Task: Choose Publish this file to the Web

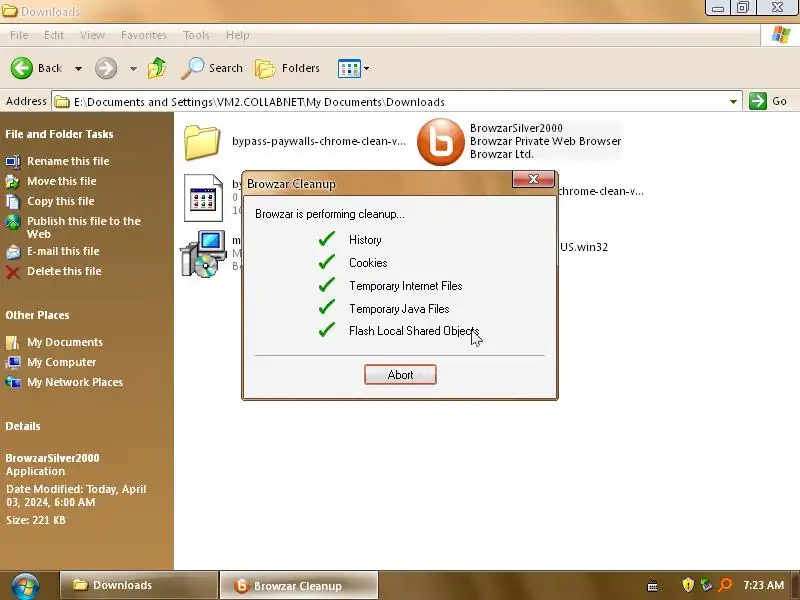Action: [x=84, y=228]
